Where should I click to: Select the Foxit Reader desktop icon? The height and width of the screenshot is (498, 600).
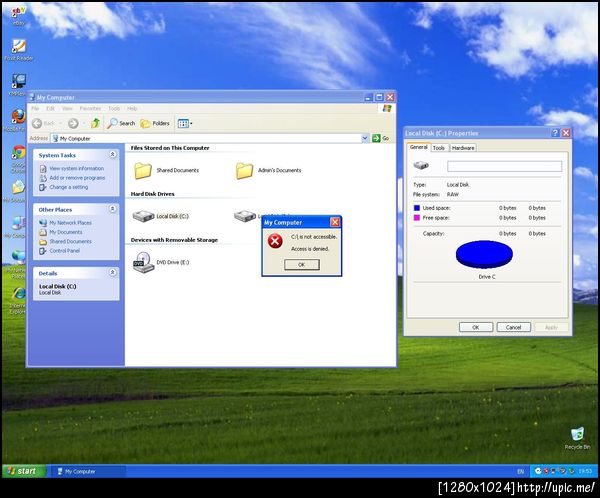click(18, 50)
